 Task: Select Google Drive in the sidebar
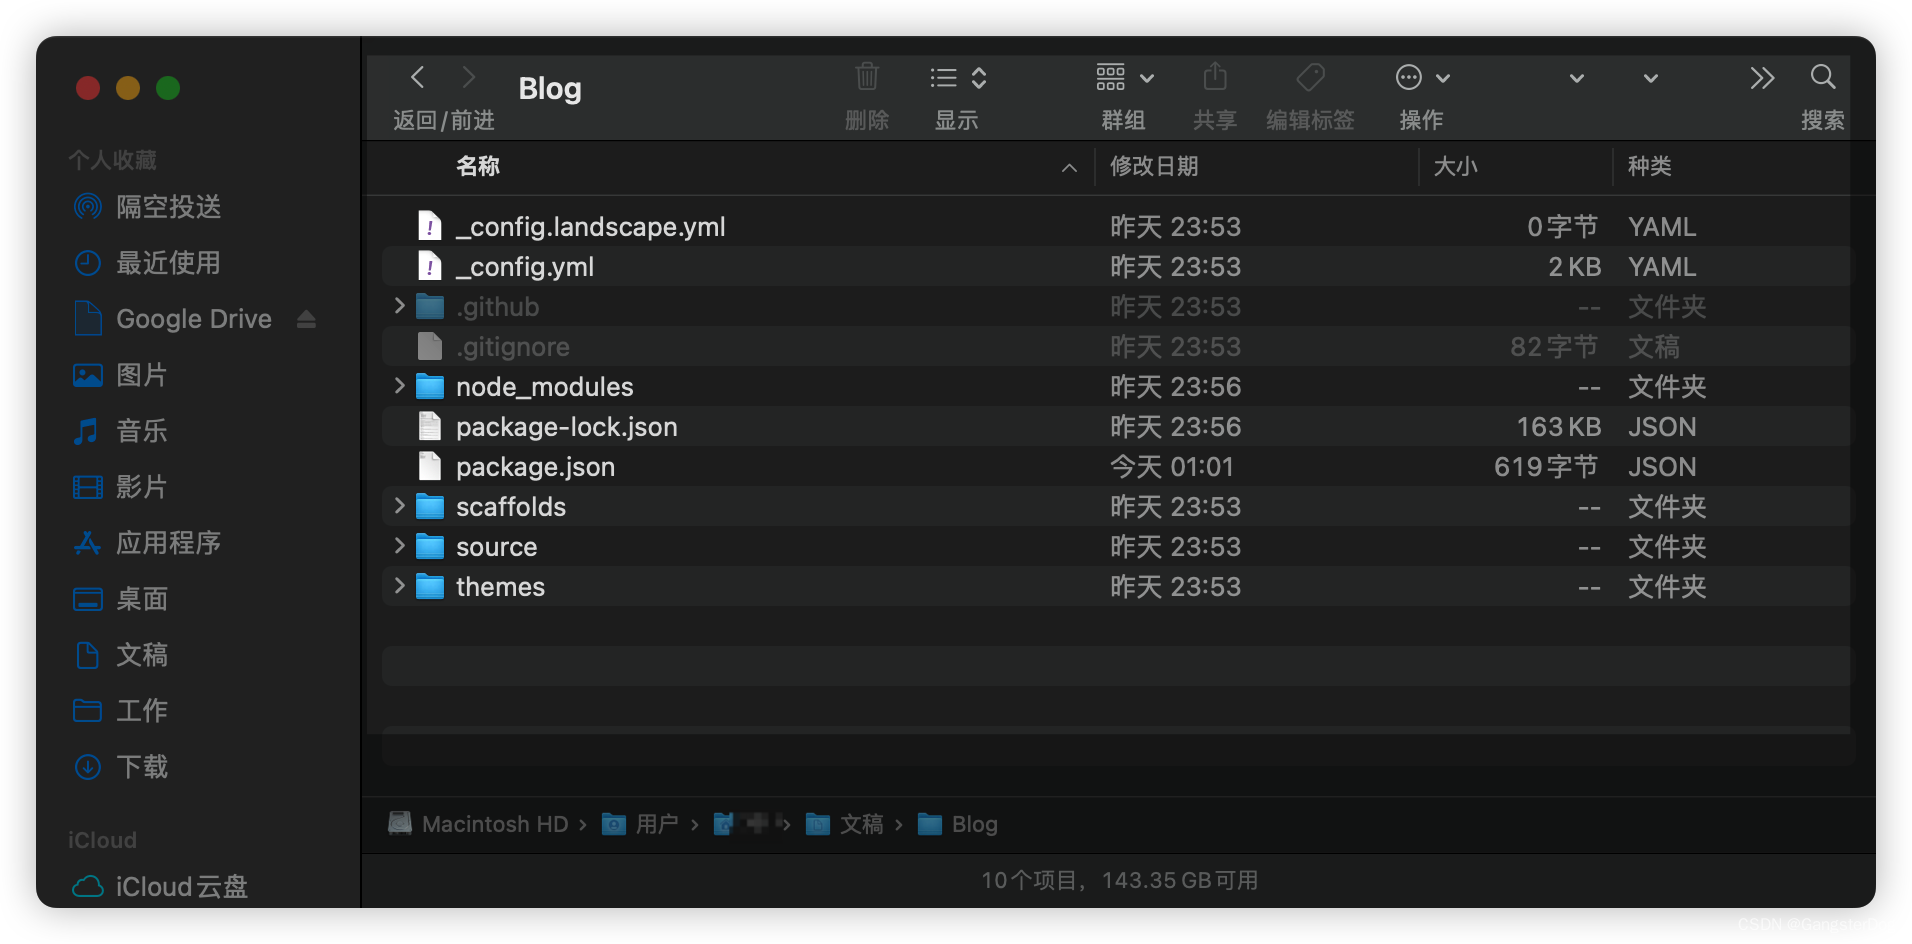(174, 319)
